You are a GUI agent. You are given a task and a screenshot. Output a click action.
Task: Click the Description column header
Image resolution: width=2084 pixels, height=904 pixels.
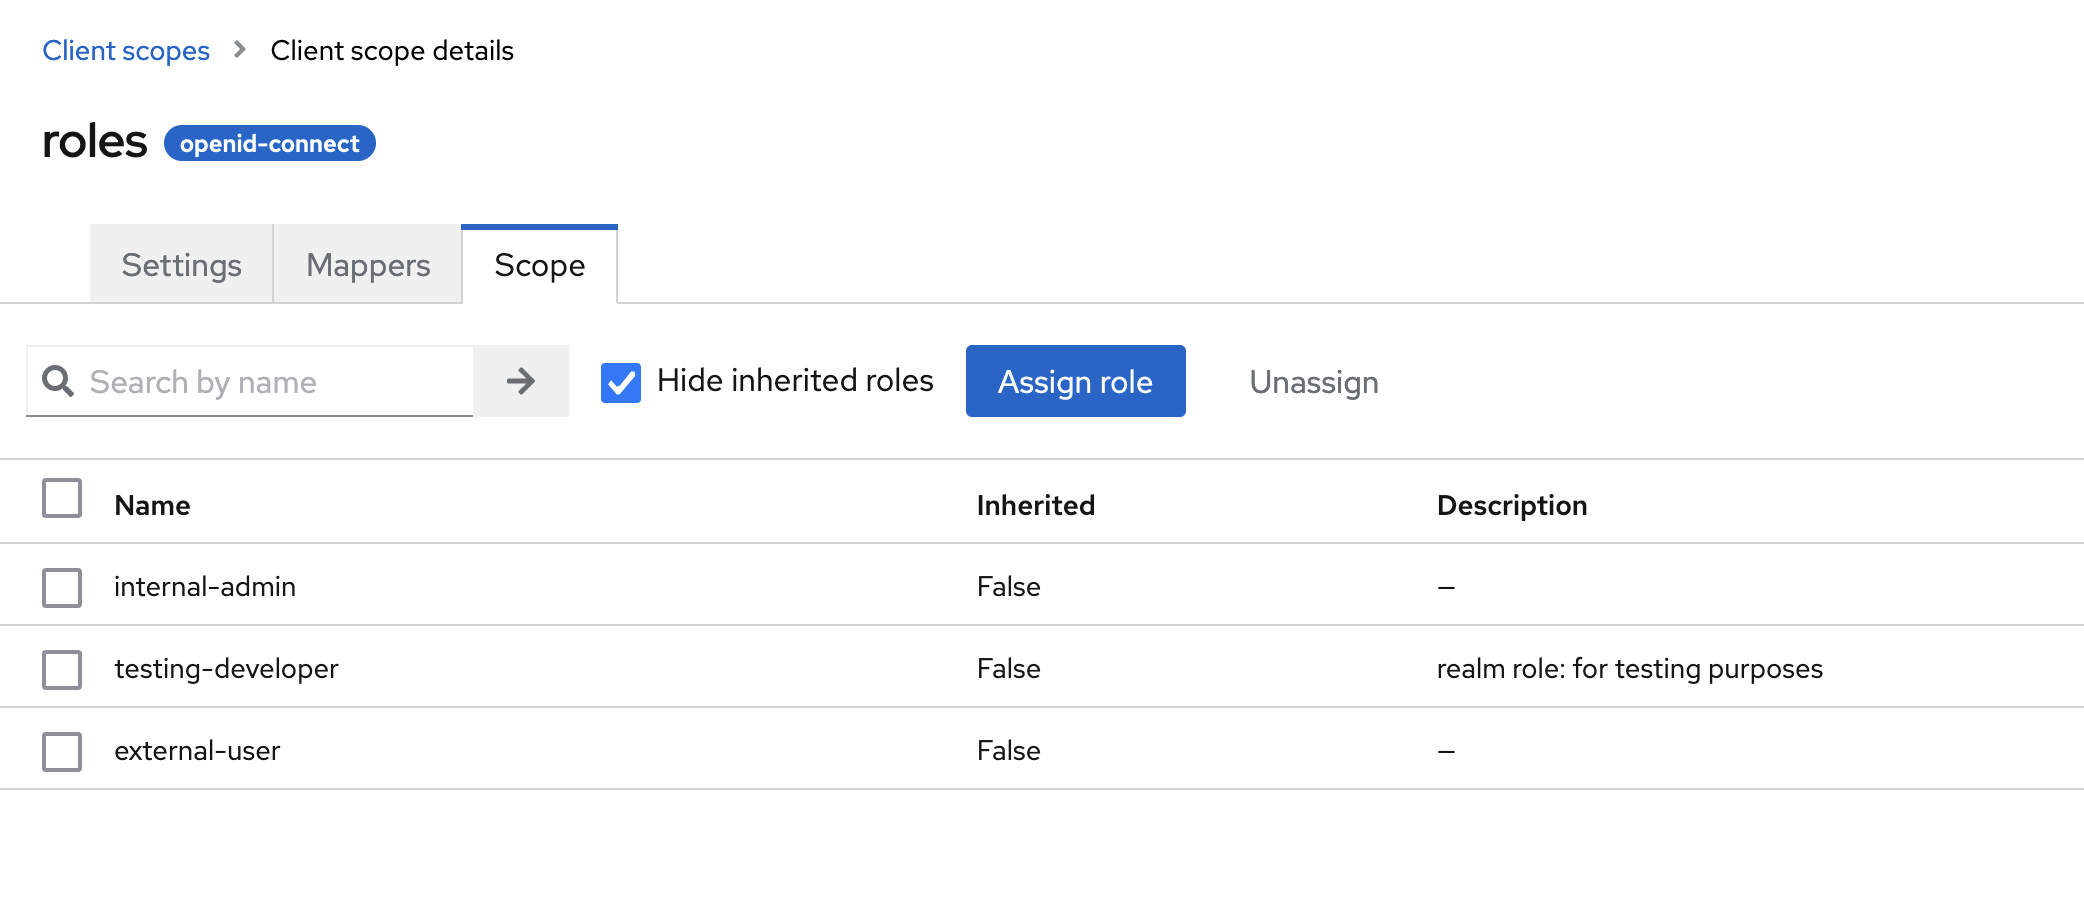tap(1512, 505)
